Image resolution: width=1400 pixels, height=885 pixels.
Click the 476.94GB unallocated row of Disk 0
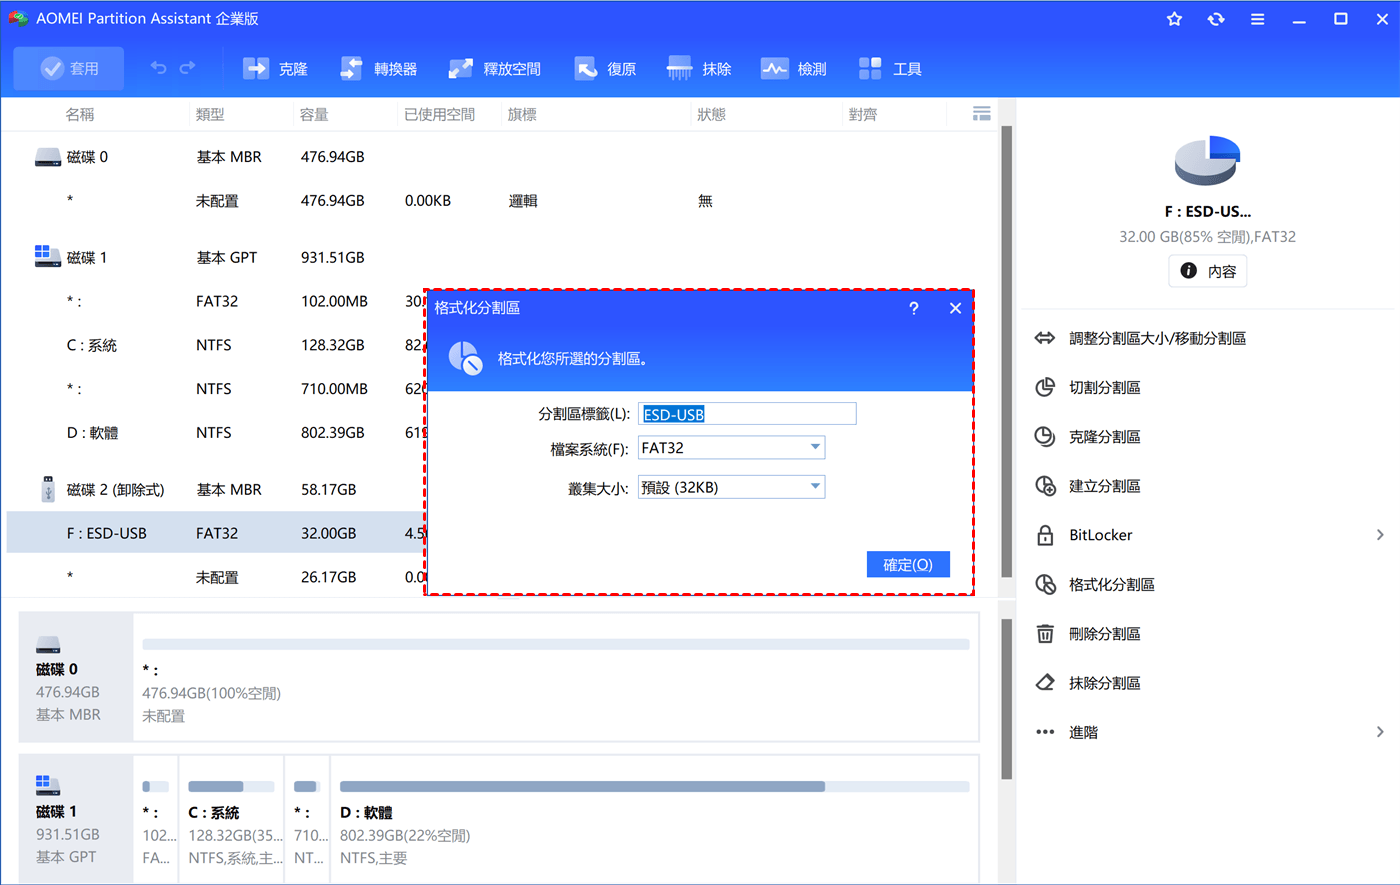(x=503, y=201)
